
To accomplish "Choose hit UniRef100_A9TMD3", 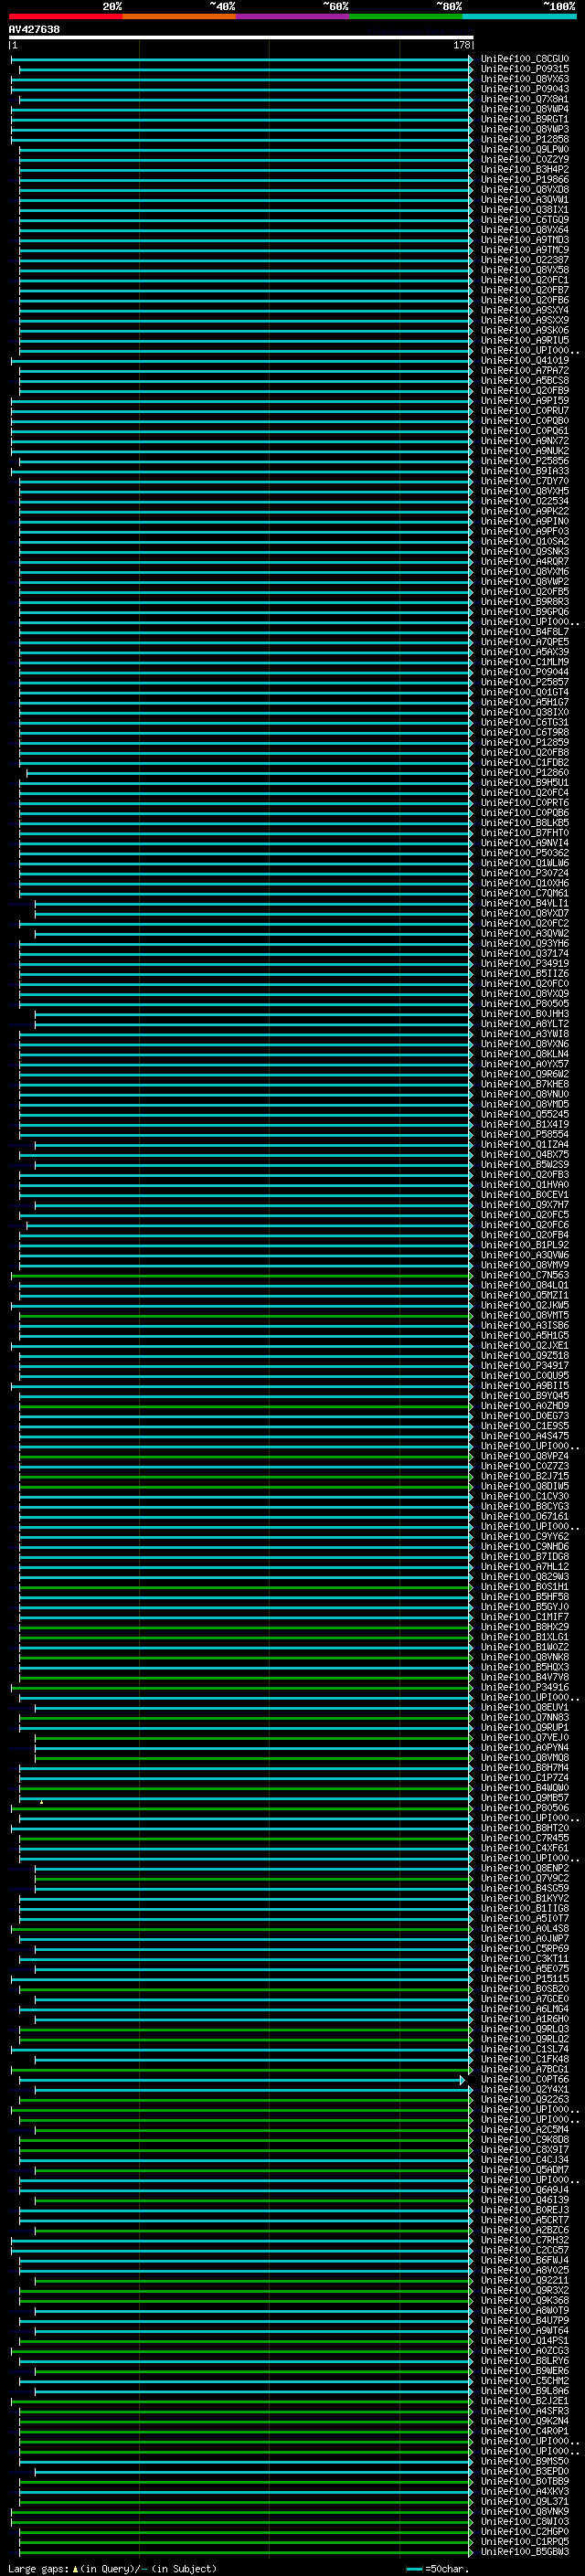I will 525,240.
